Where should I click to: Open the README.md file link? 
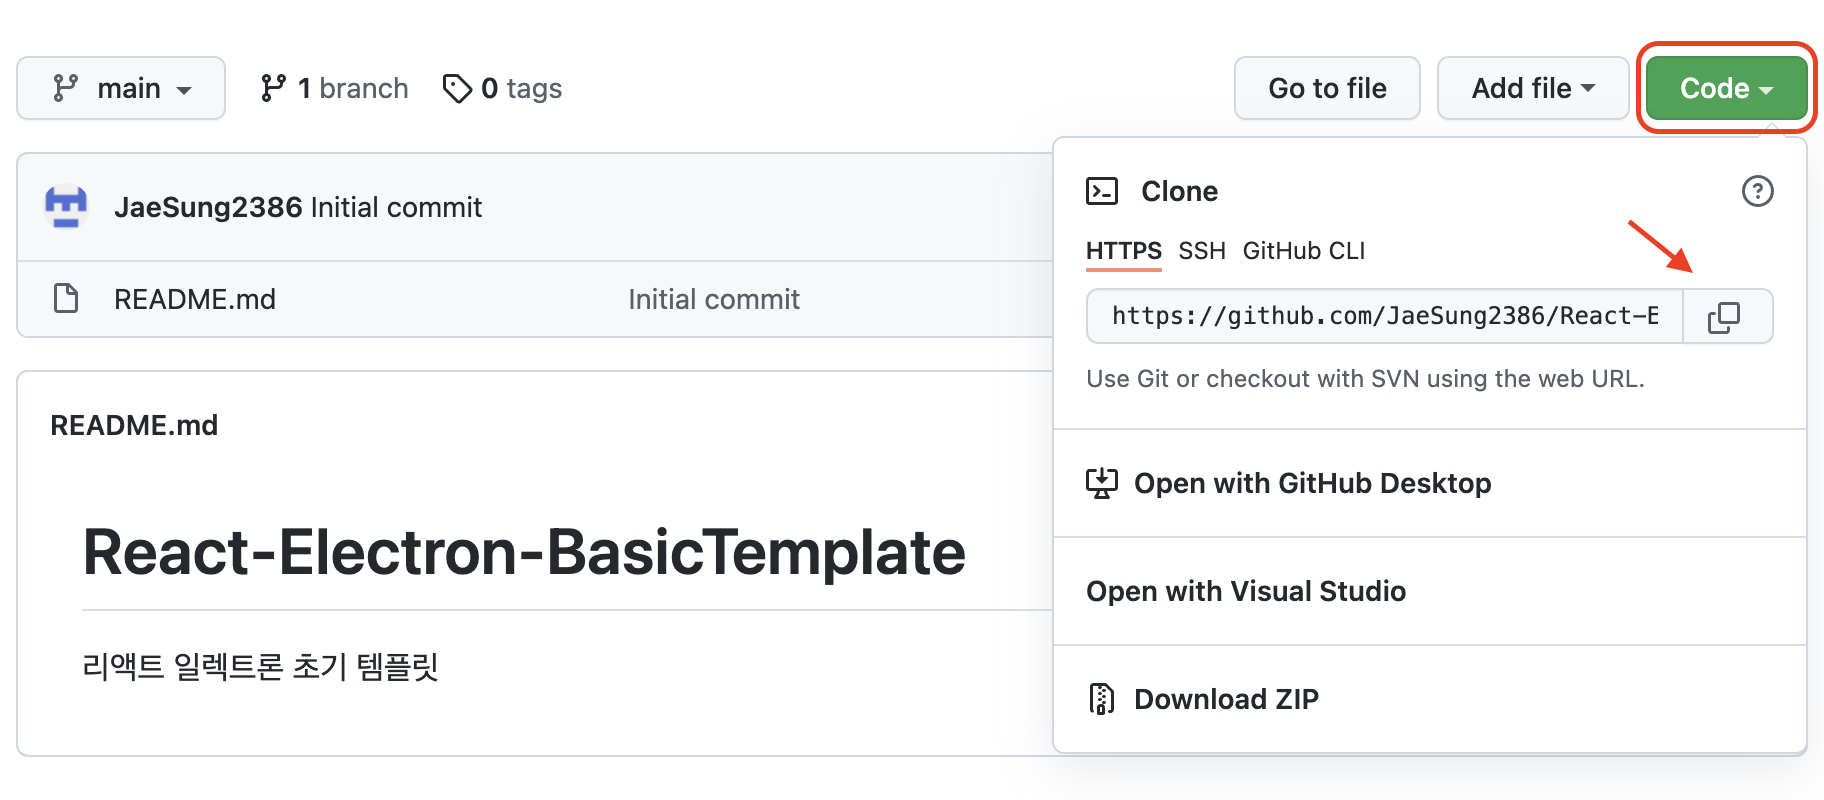(195, 299)
